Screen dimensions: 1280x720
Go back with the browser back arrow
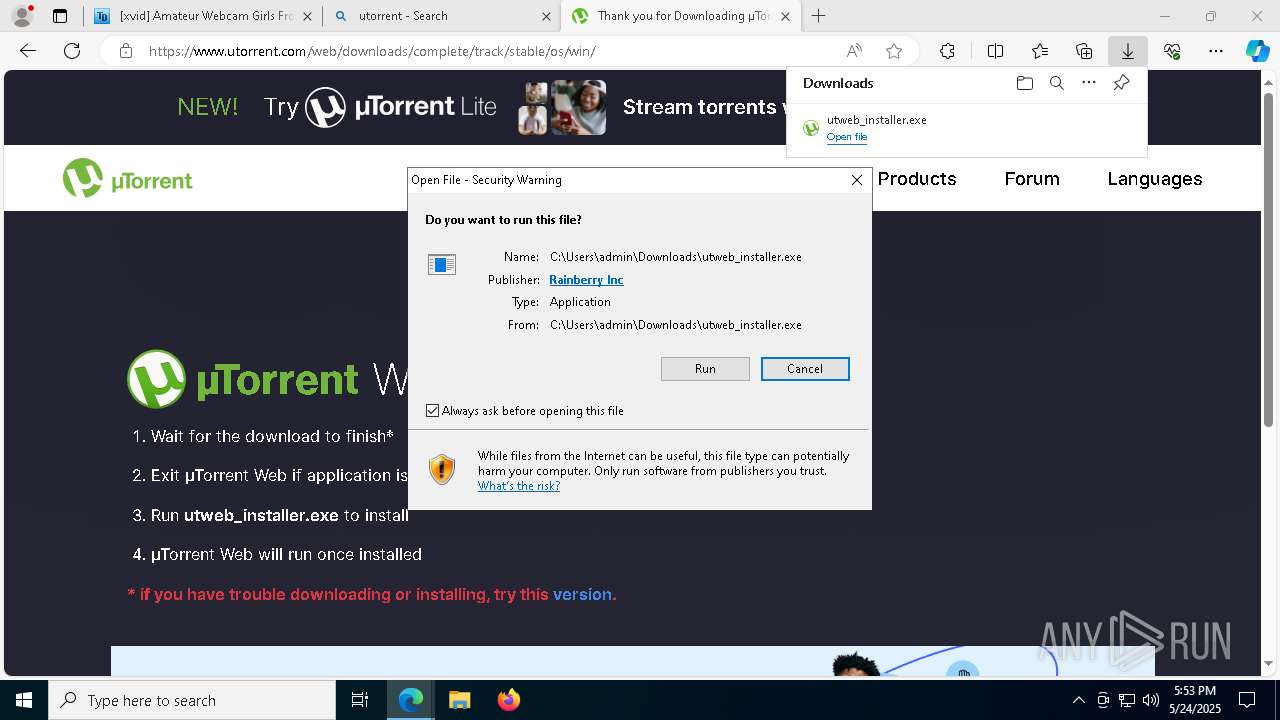coord(28,51)
